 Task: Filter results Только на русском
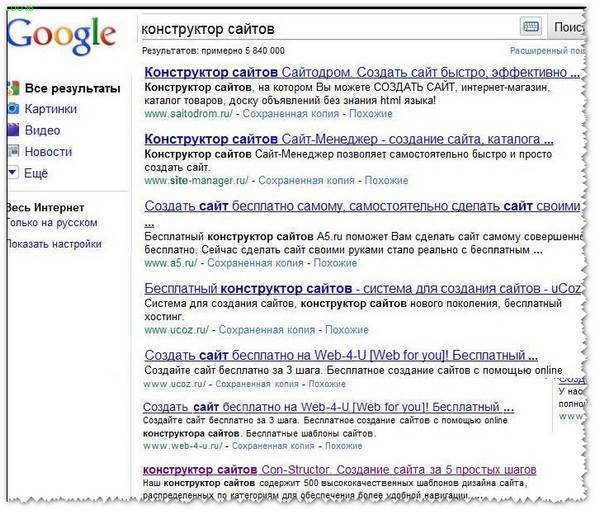coord(52,223)
